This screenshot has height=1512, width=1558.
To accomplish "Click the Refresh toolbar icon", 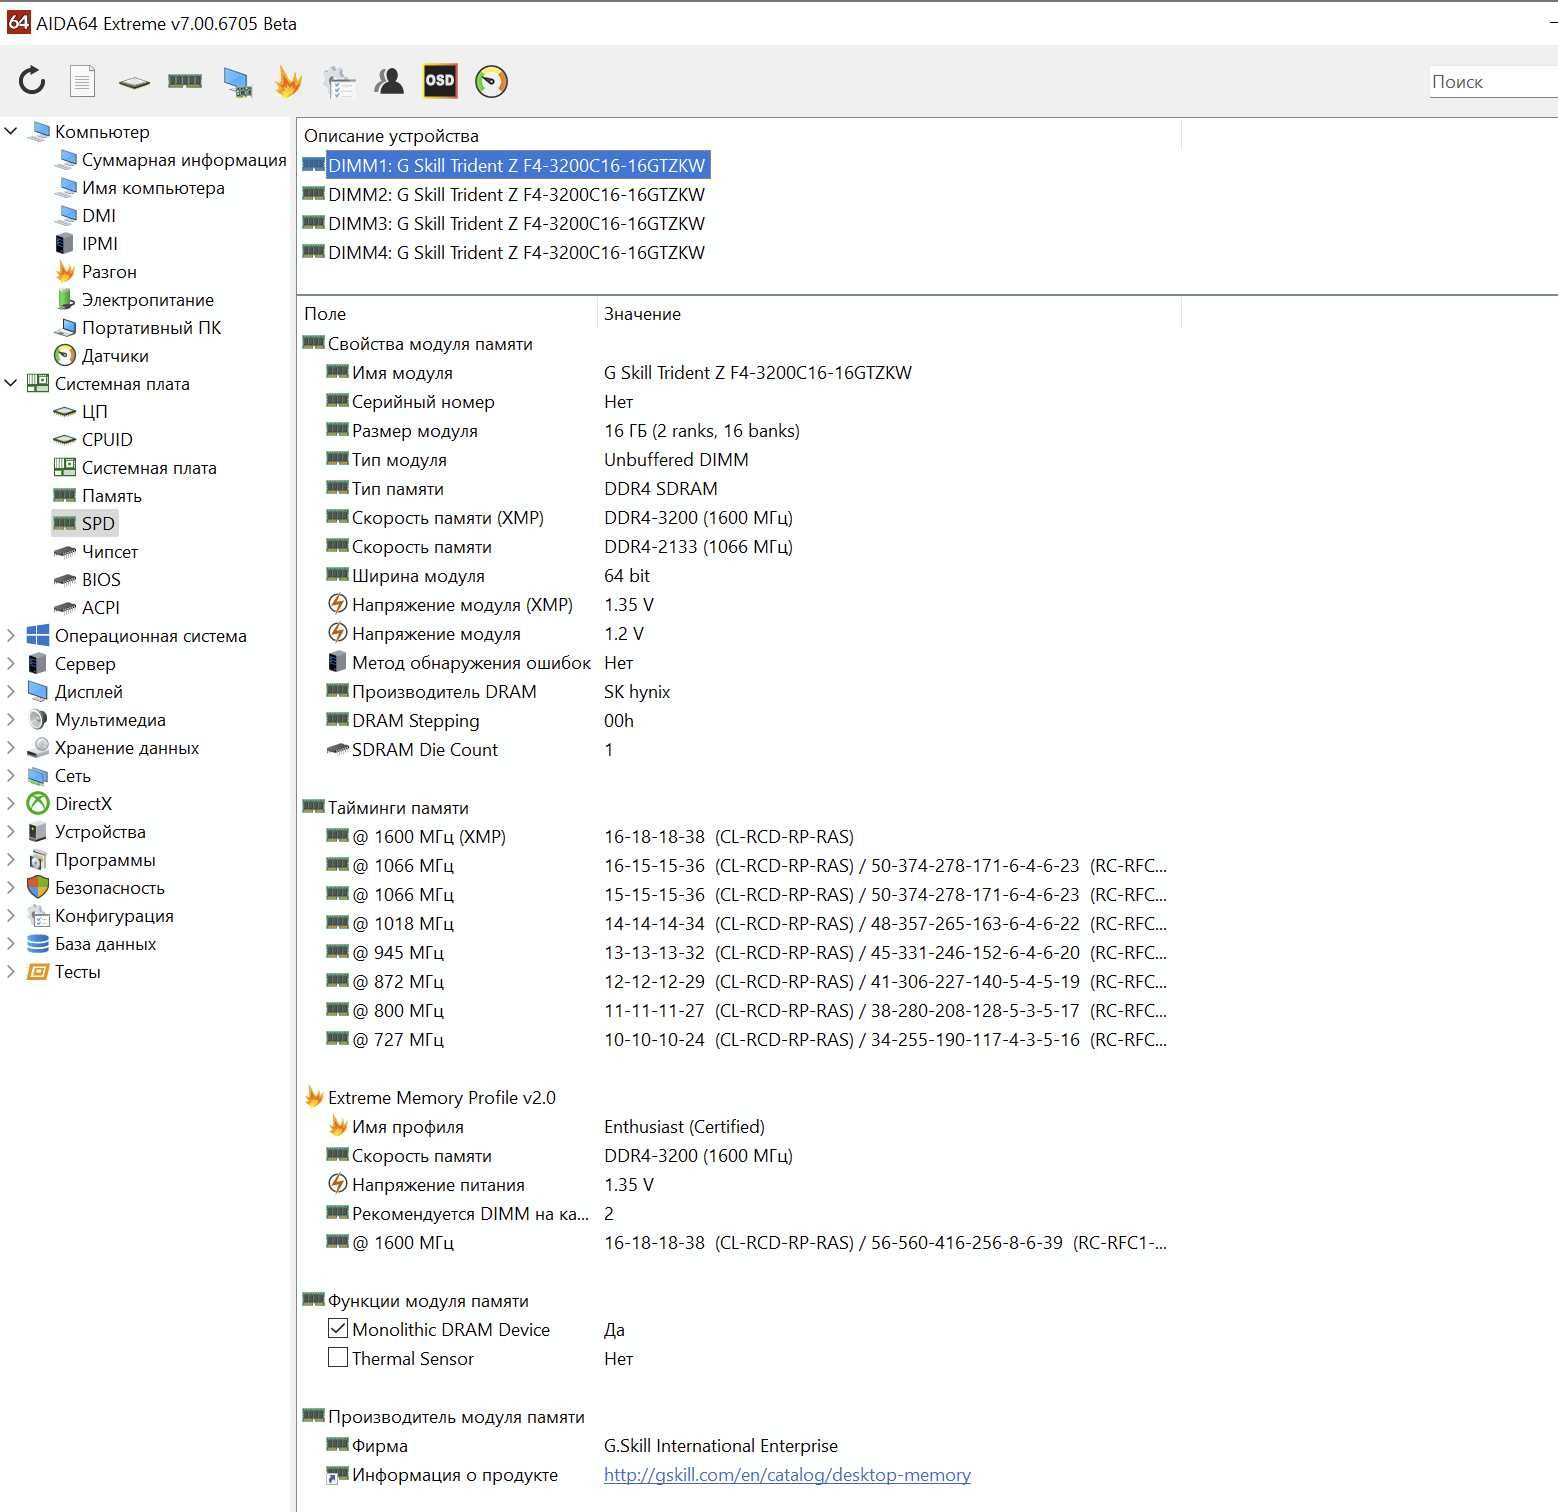I will [x=32, y=81].
